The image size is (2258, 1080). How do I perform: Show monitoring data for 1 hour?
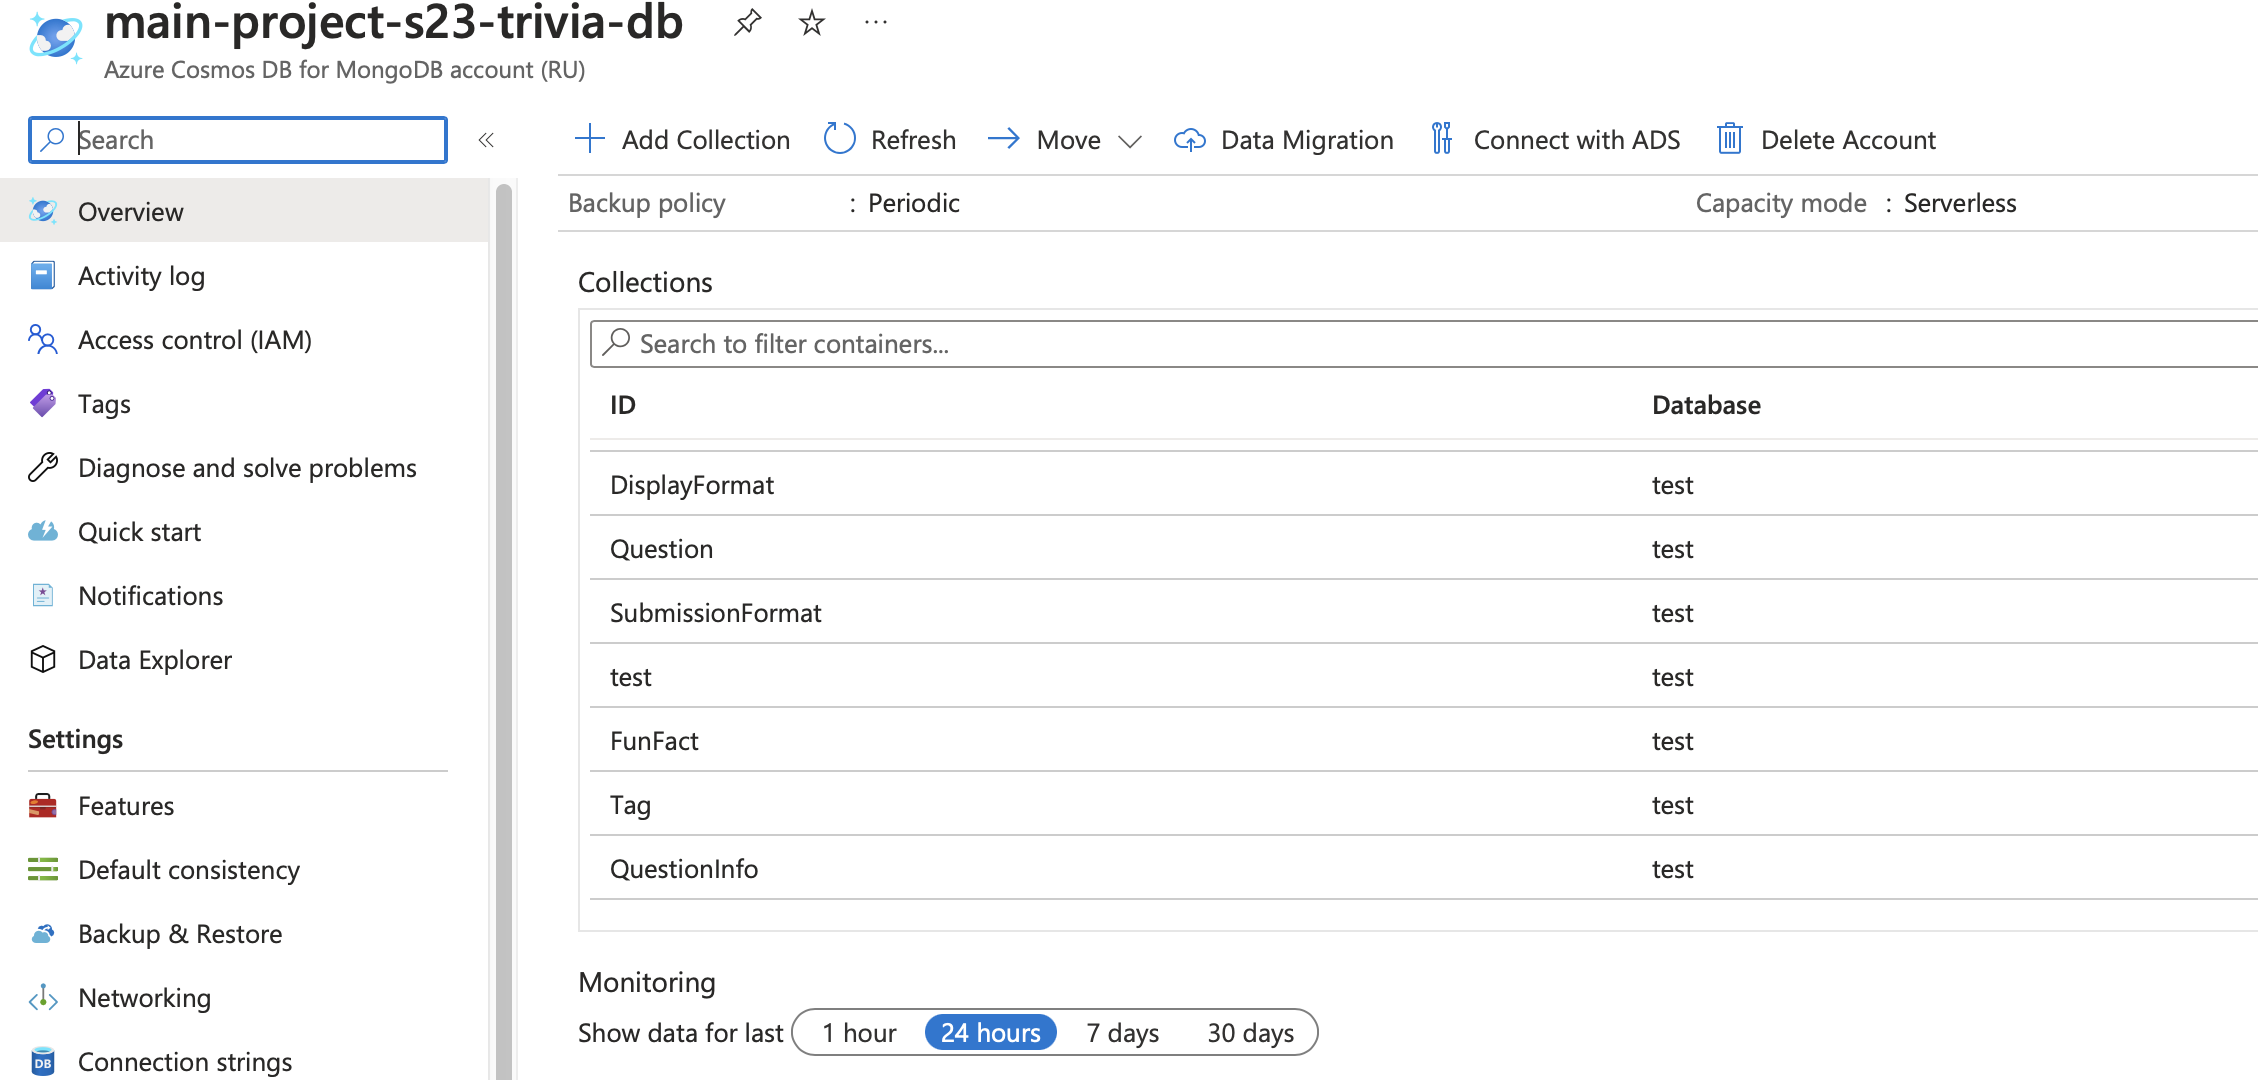[x=860, y=1033]
